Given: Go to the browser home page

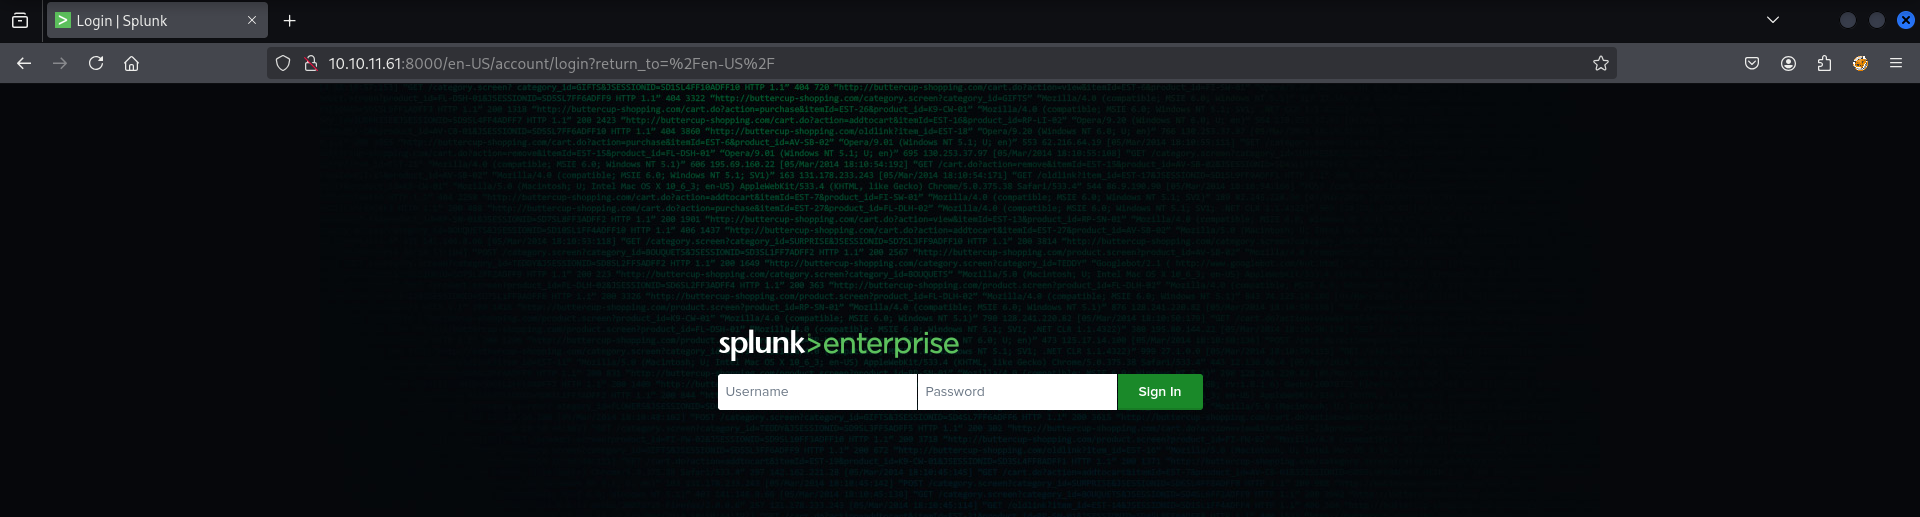Looking at the screenshot, I should click(131, 63).
